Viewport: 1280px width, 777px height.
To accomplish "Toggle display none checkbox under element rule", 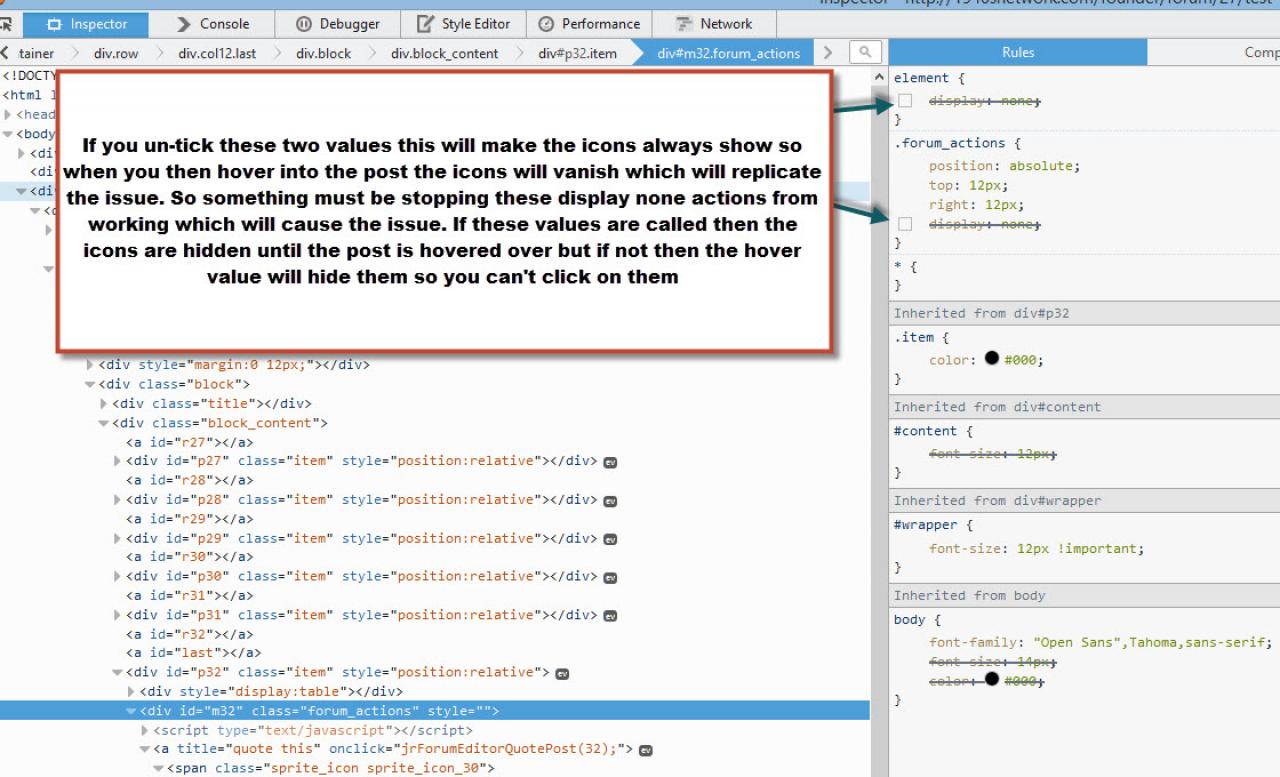I will (905, 101).
